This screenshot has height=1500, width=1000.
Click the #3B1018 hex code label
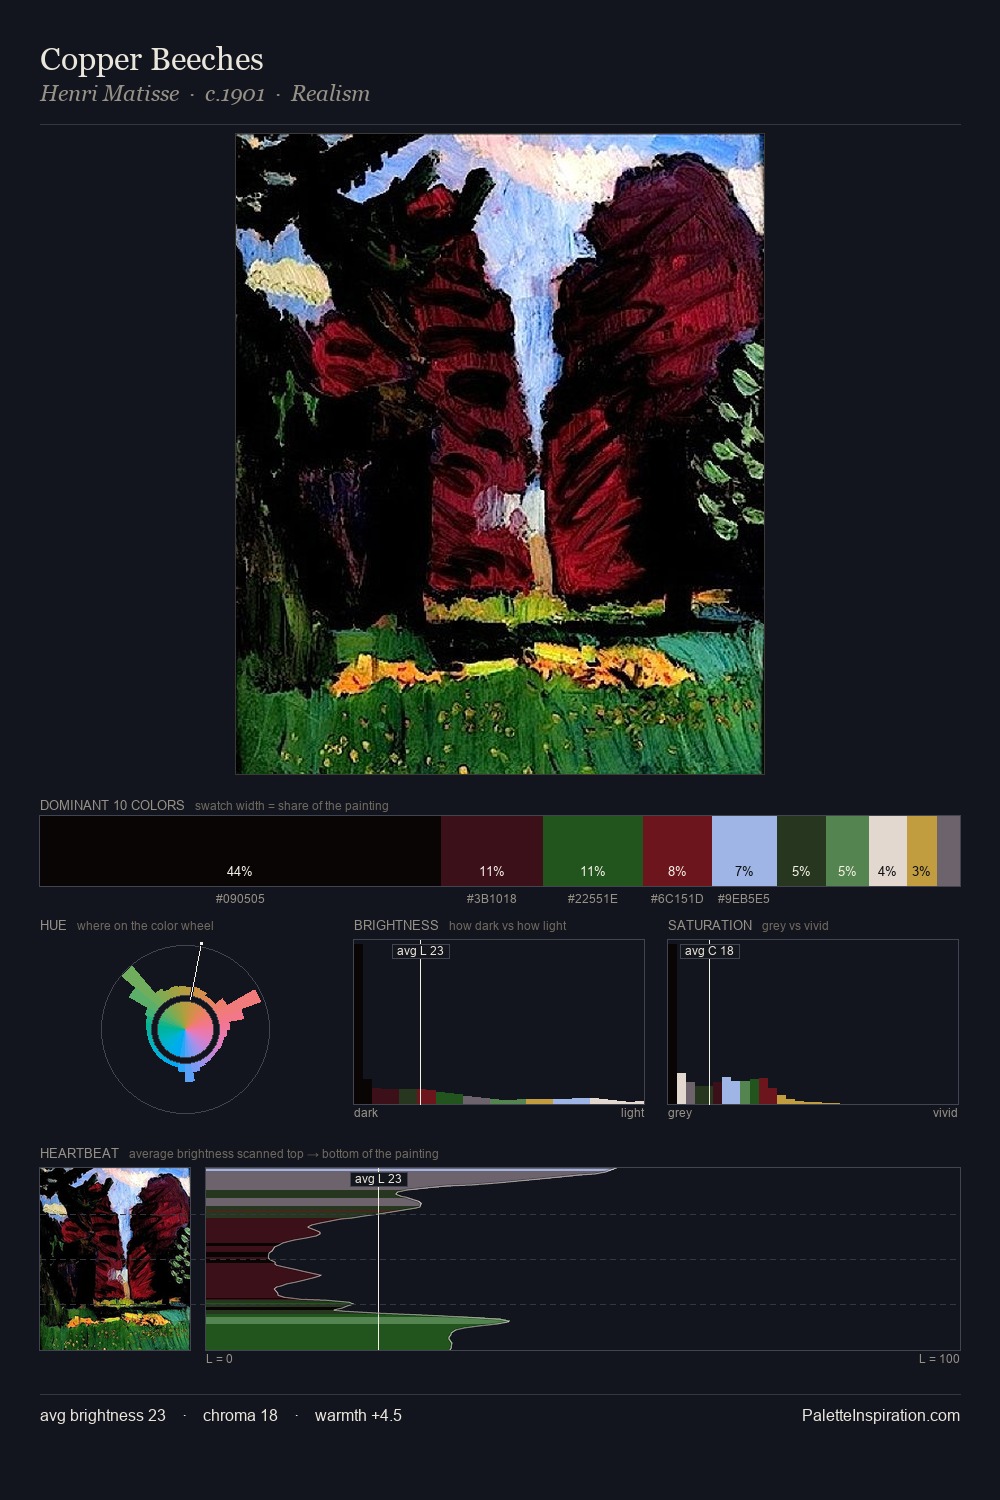tap(492, 899)
